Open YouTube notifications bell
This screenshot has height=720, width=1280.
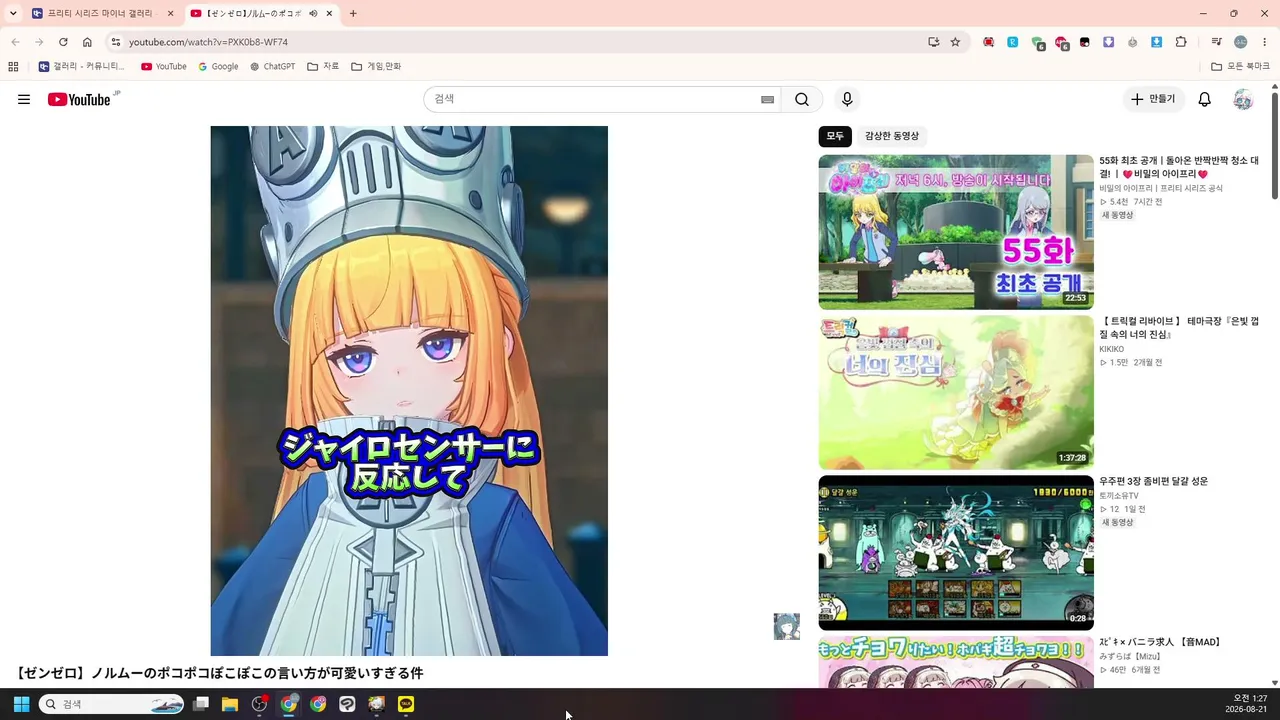1205,99
